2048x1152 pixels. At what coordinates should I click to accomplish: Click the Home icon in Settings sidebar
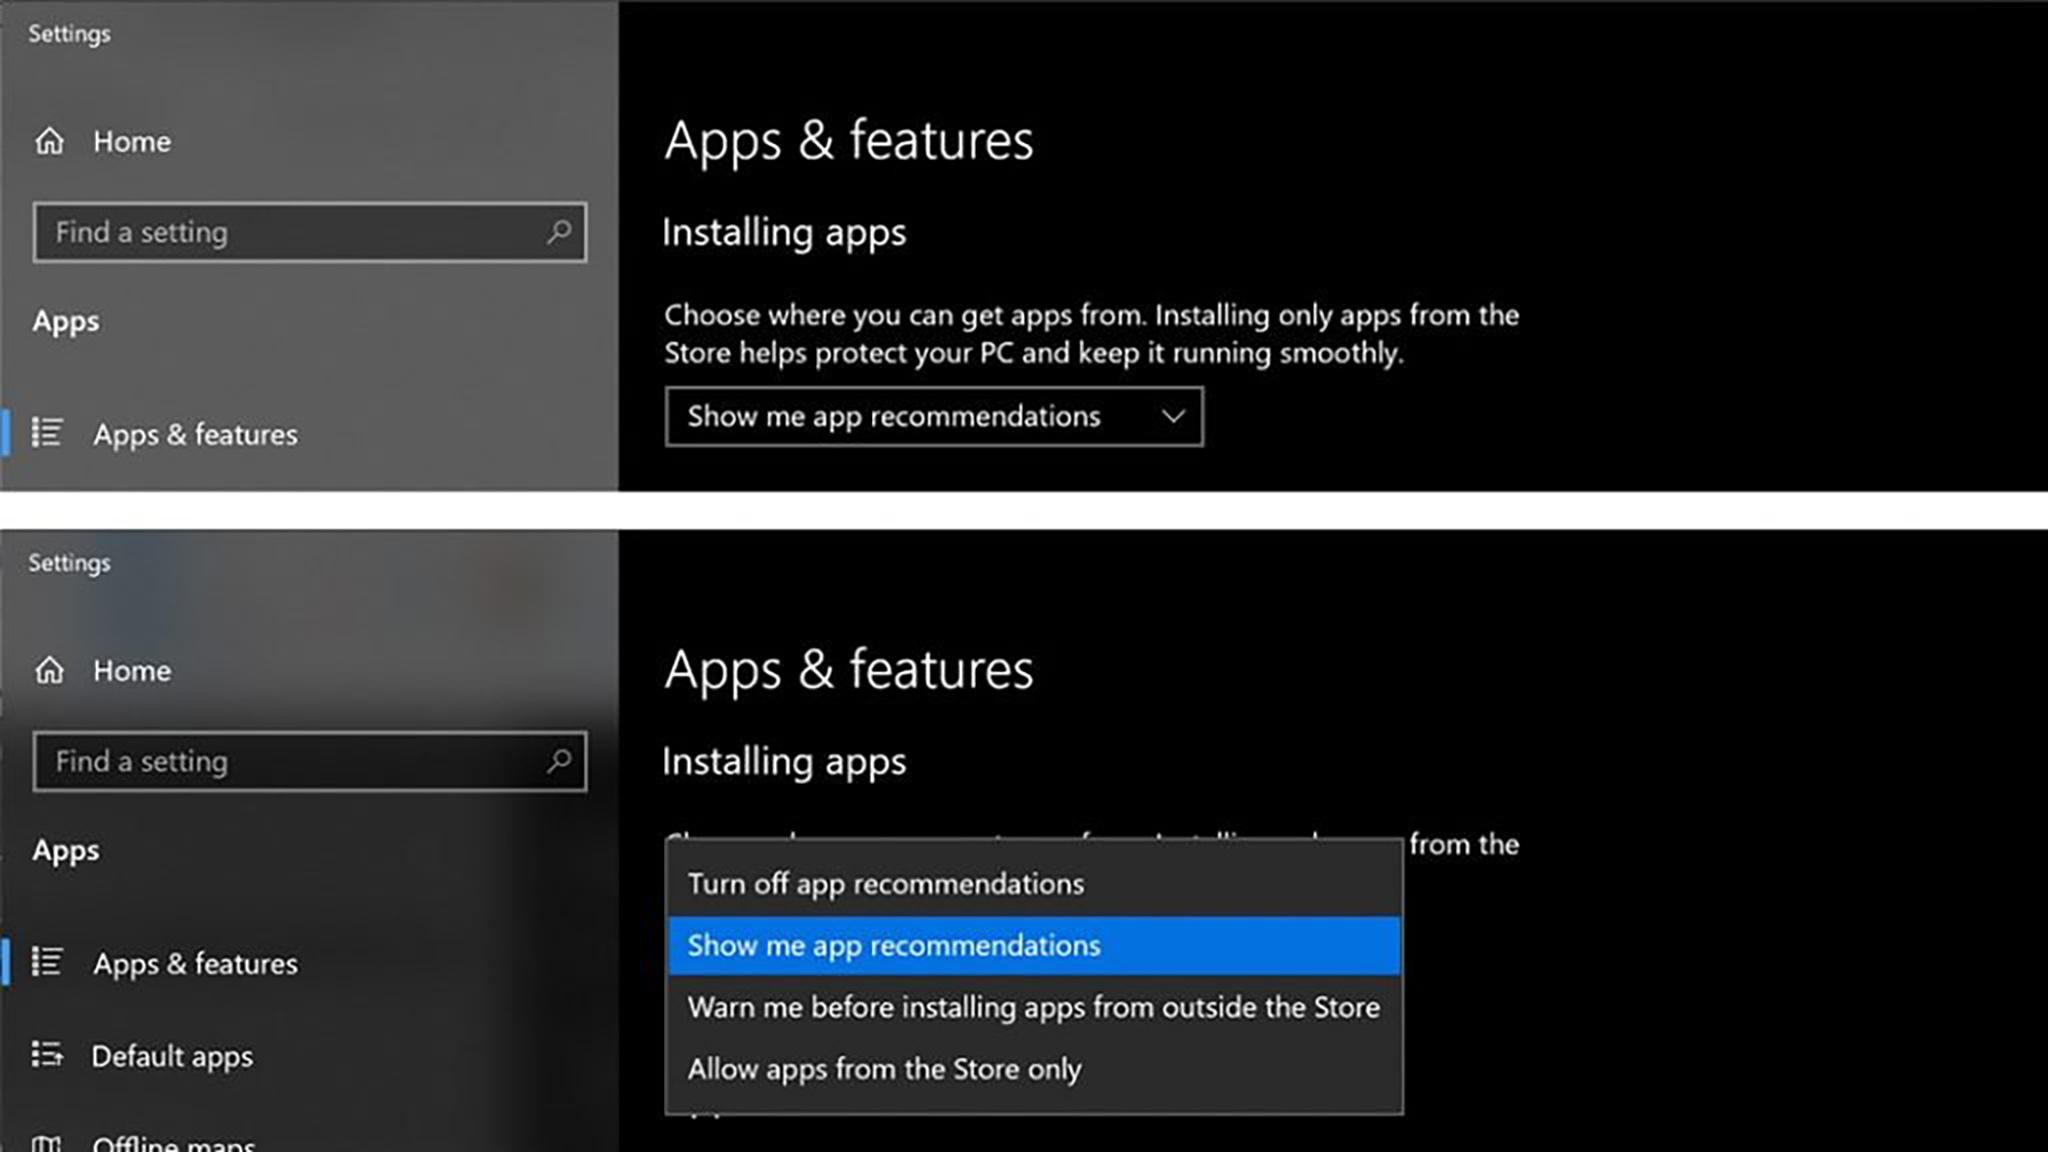coord(49,141)
